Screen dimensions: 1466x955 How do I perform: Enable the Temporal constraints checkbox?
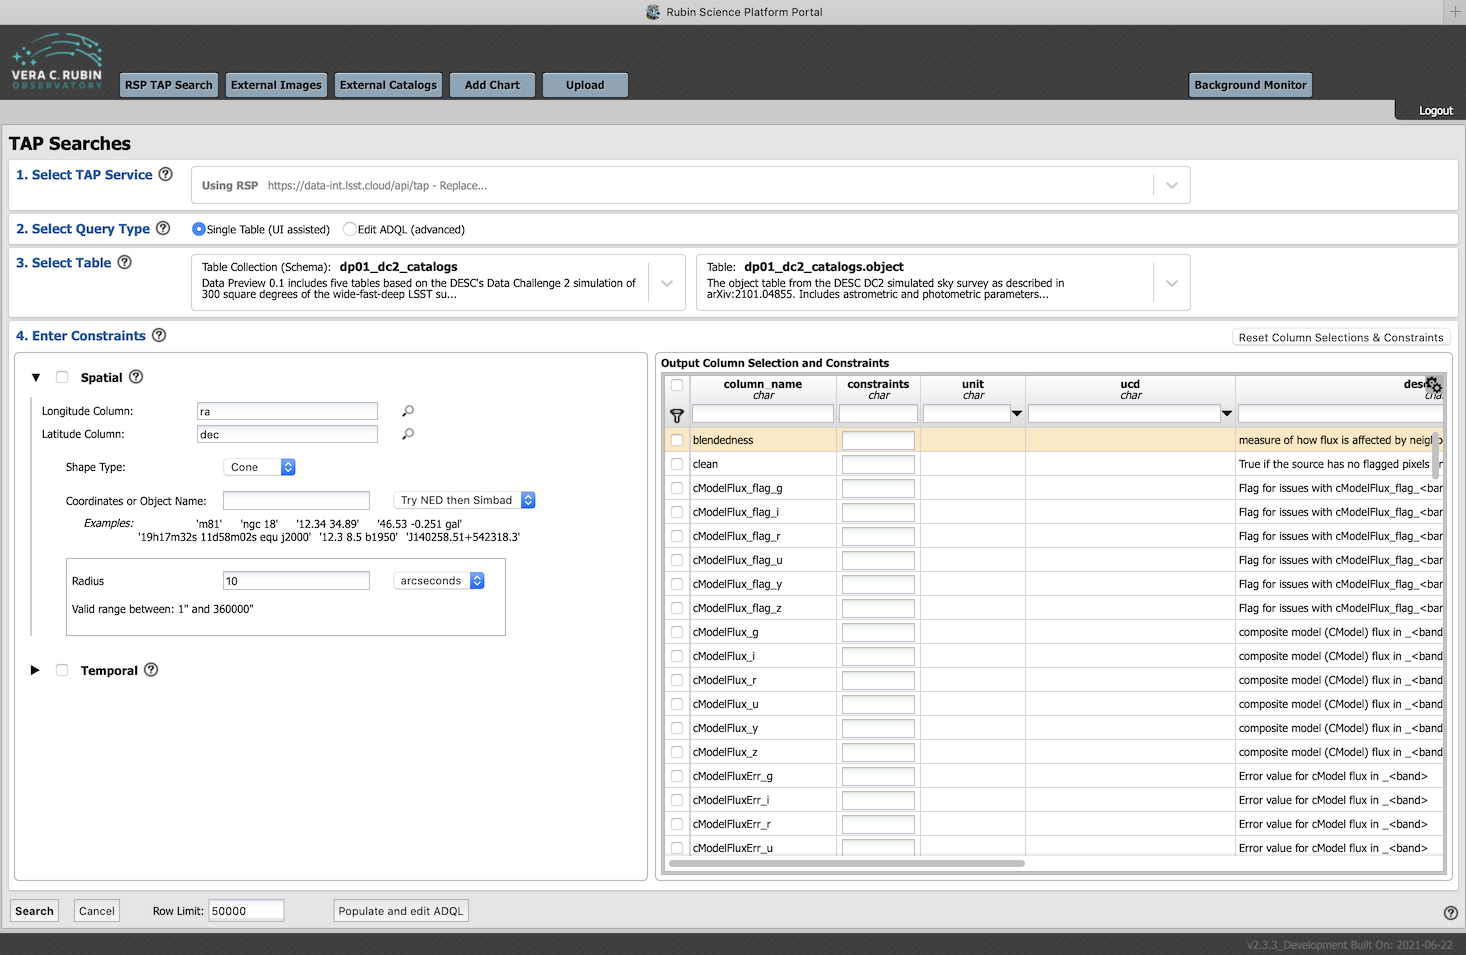point(62,671)
